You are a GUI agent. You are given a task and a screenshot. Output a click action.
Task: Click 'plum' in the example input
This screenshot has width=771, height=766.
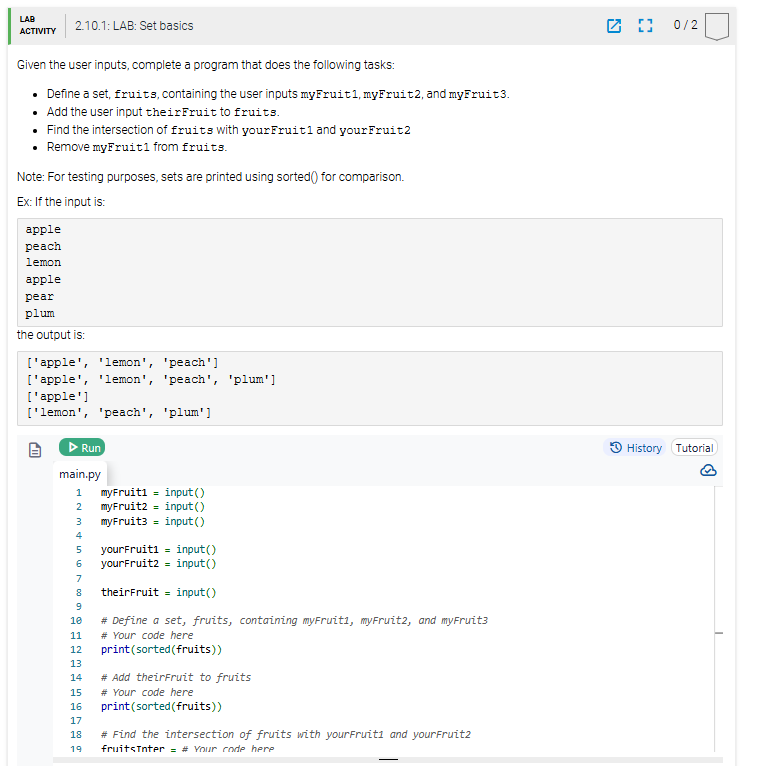click(x=40, y=313)
